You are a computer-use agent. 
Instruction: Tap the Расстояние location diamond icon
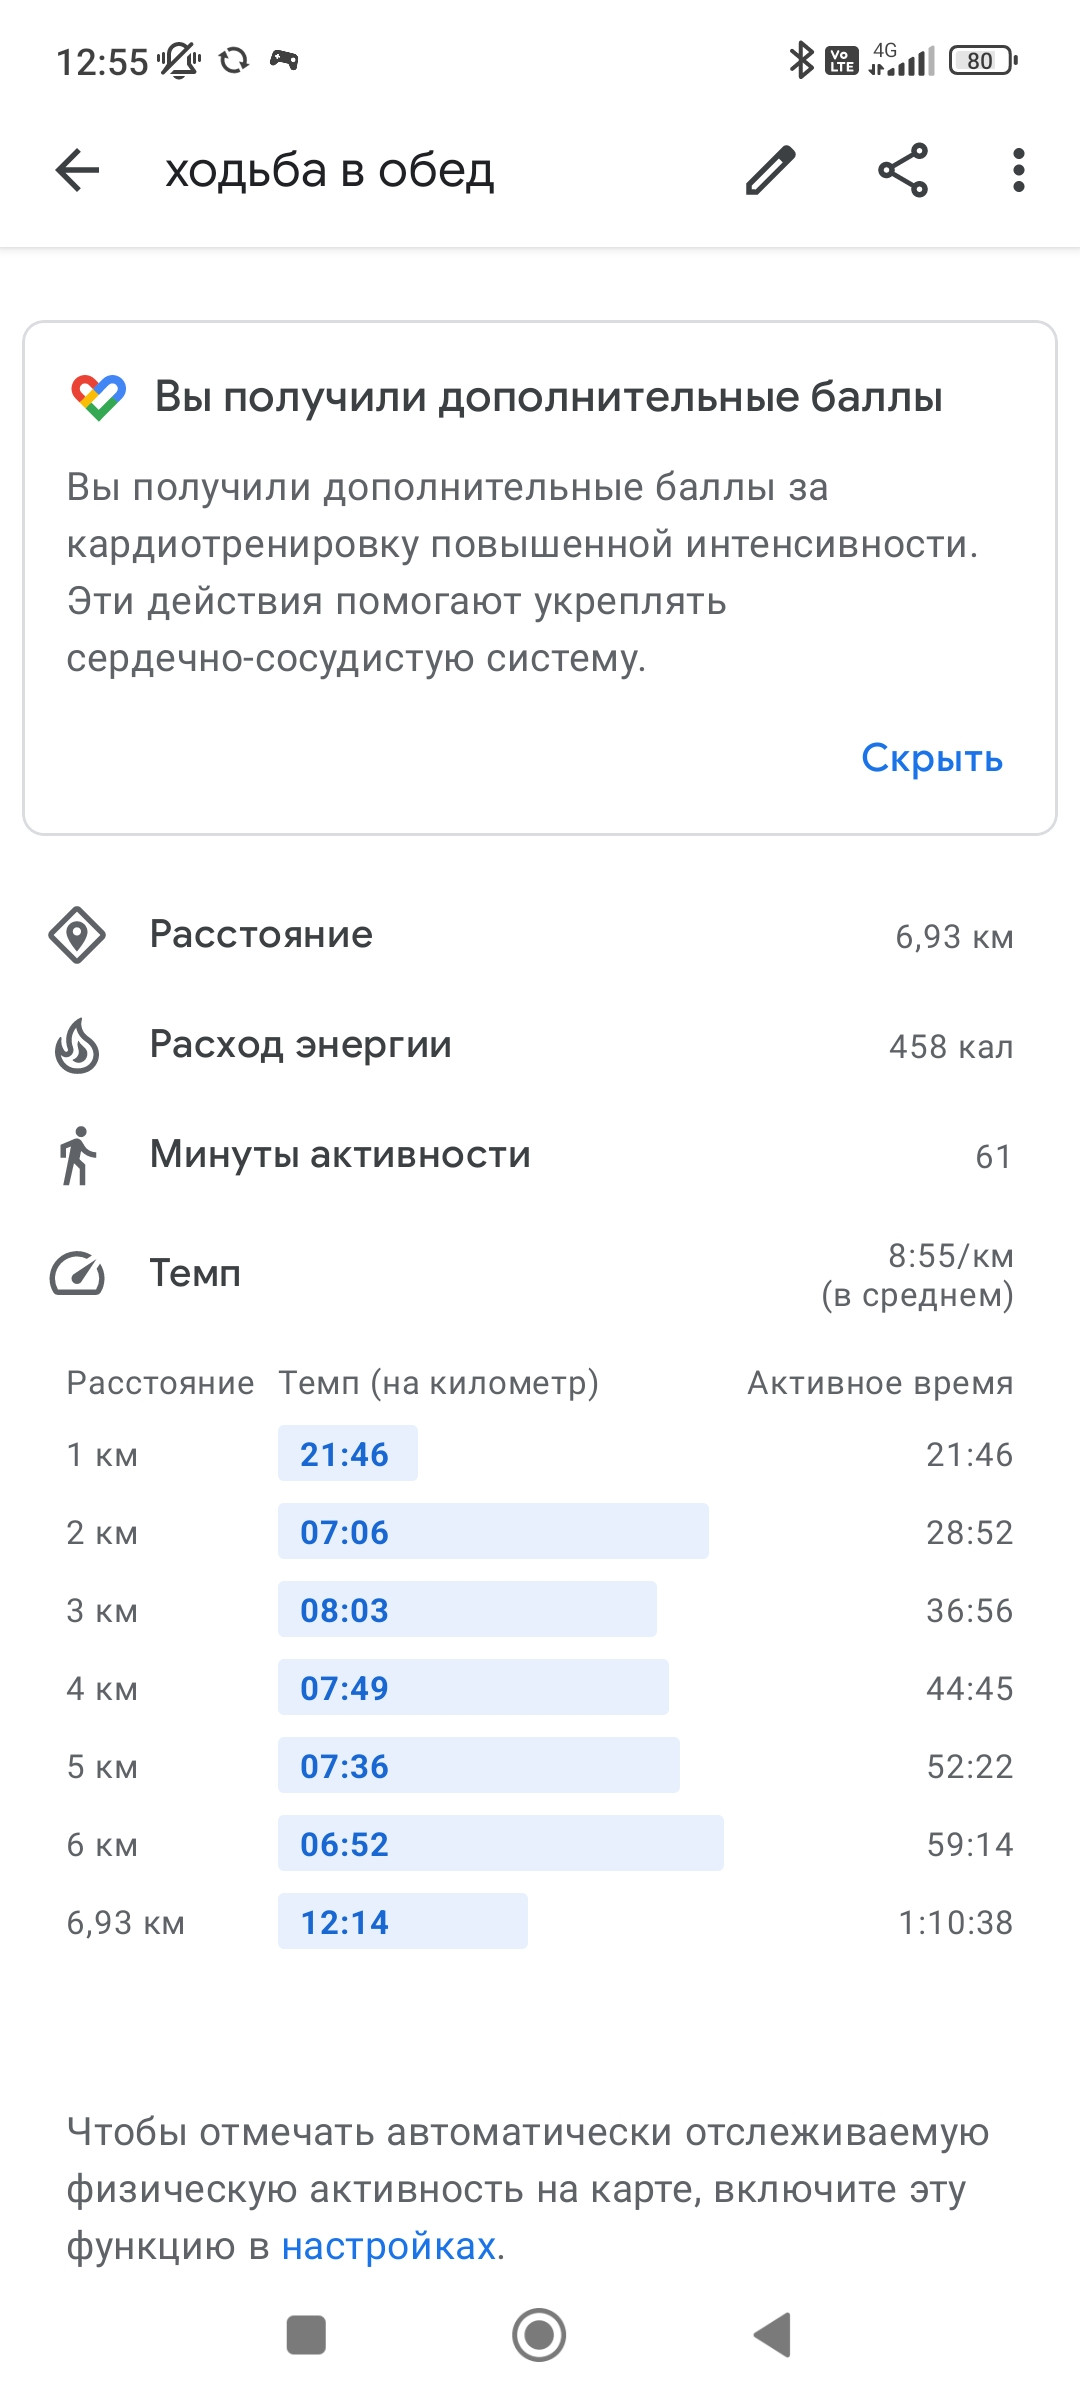pos(77,935)
